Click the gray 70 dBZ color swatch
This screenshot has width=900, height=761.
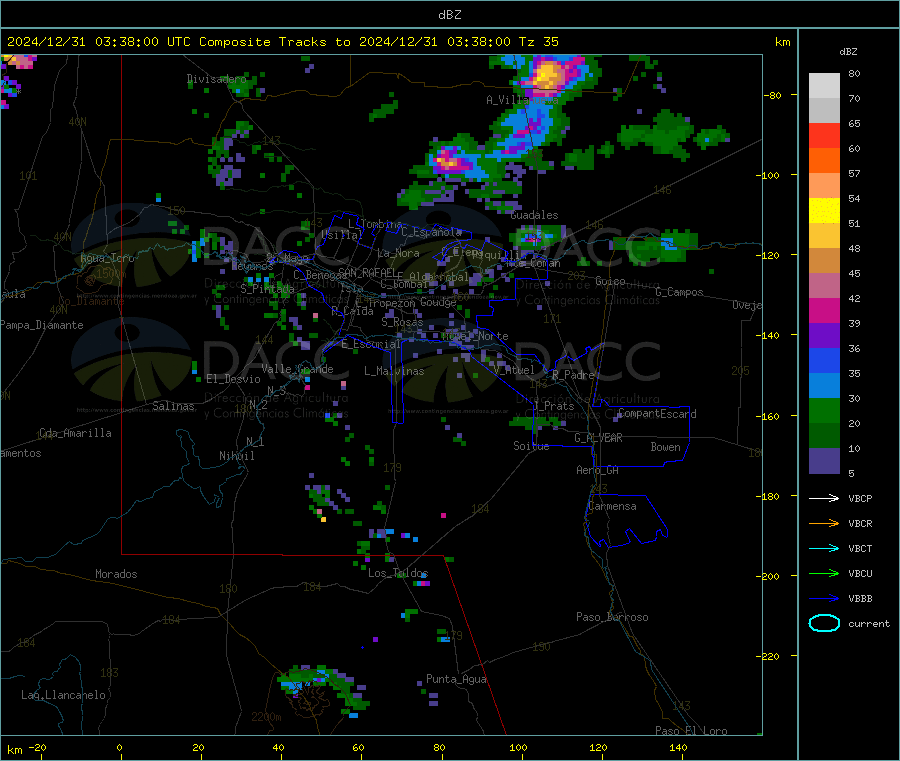click(x=824, y=111)
